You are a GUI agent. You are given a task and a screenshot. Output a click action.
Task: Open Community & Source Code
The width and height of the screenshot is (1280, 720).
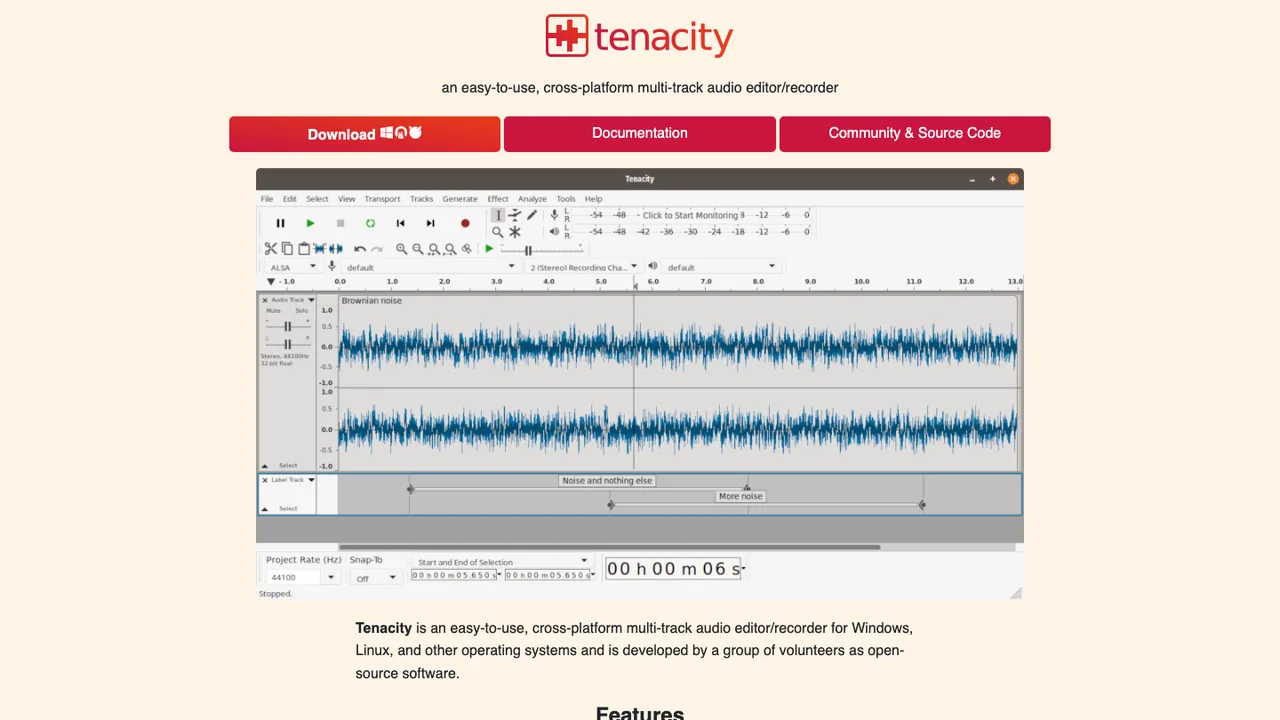(915, 134)
